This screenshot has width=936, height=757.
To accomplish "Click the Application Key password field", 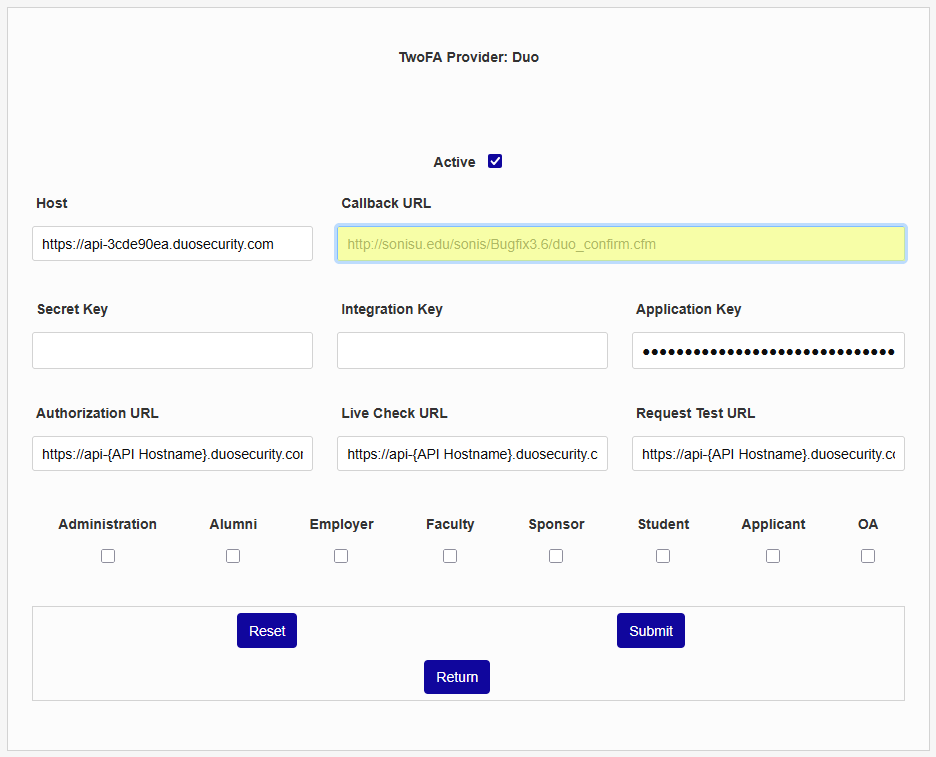I will 768,351.
